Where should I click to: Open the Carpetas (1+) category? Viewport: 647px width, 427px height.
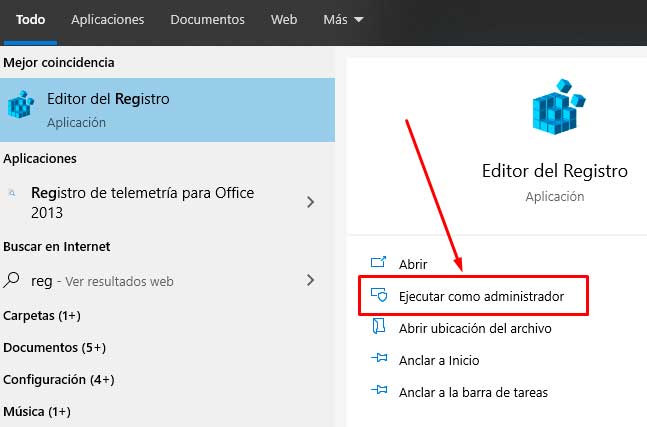(42, 316)
